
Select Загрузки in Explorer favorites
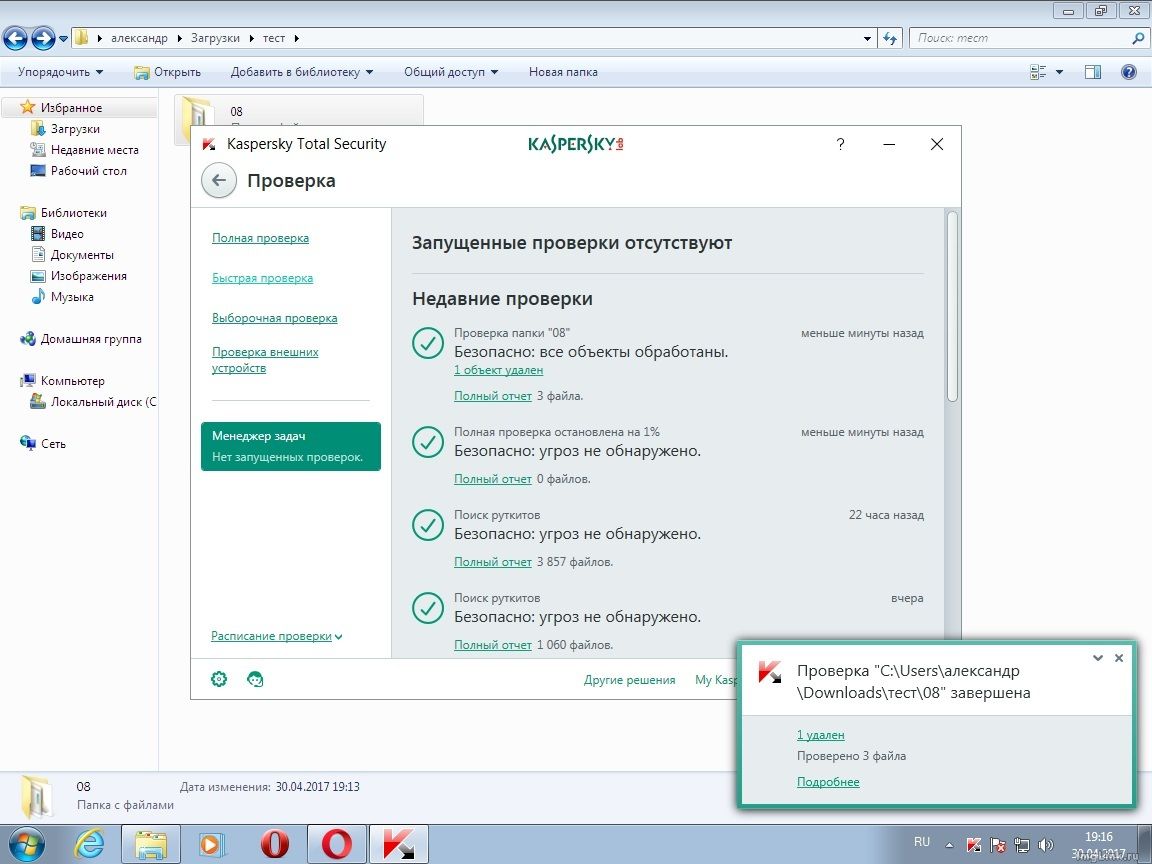(75, 129)
